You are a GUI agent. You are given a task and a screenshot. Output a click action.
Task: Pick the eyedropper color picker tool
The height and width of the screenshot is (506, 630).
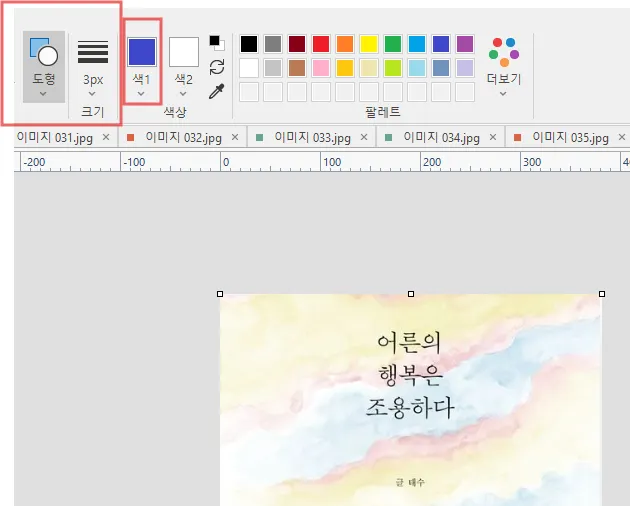(217, 91)
